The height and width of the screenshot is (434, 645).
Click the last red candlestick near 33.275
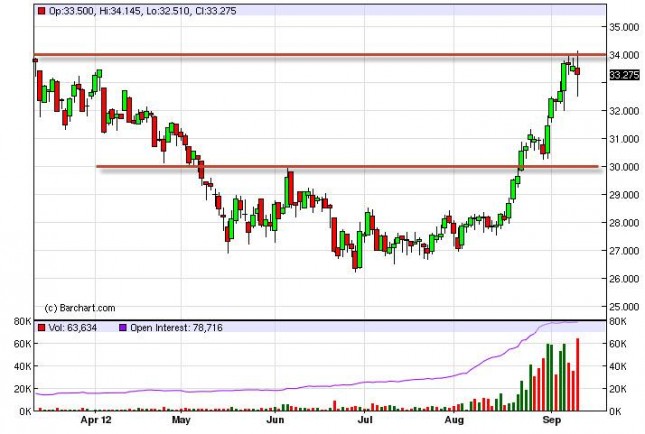[578, 72]
